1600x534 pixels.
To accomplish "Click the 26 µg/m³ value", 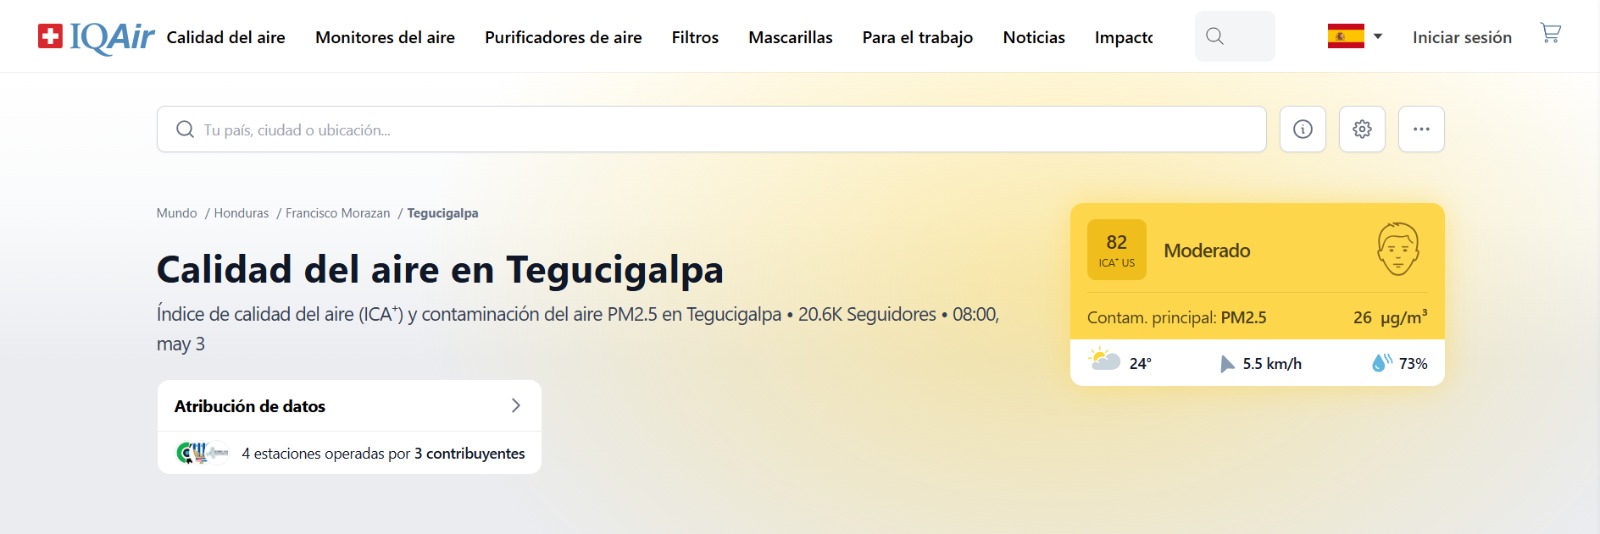I will point(1390,317).
